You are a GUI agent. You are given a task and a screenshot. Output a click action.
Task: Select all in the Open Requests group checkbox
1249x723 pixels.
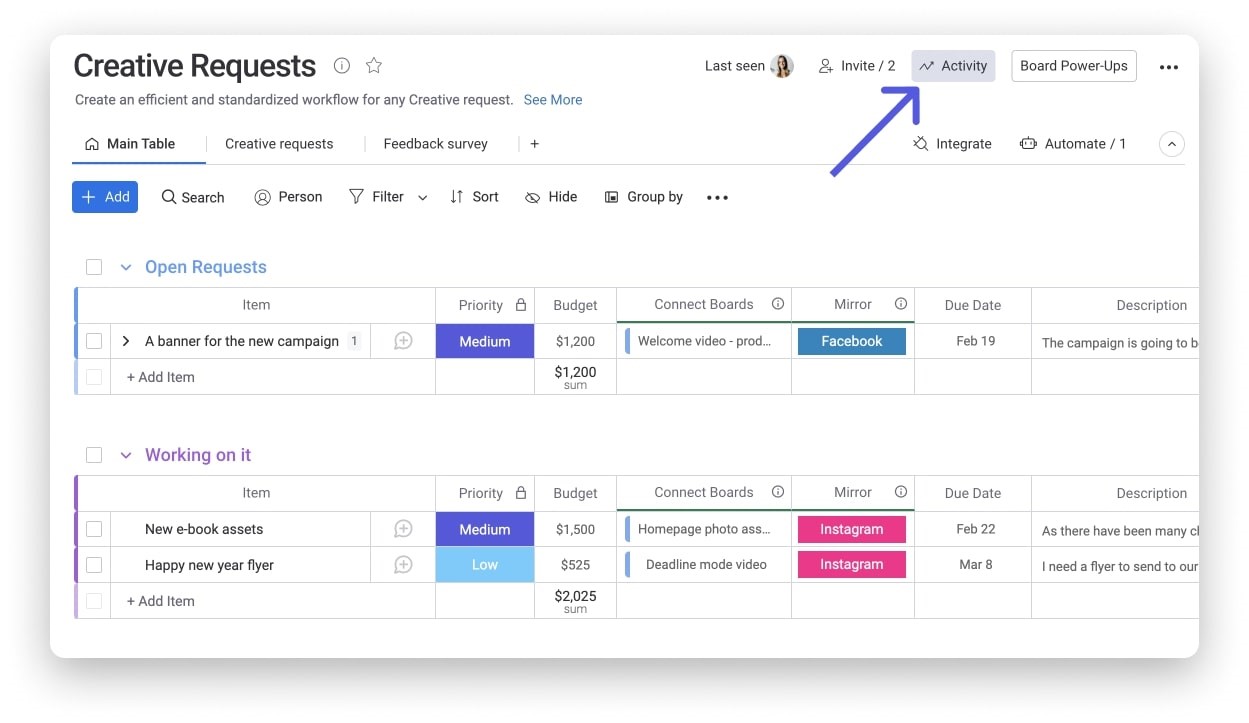[x=94, y=267]
